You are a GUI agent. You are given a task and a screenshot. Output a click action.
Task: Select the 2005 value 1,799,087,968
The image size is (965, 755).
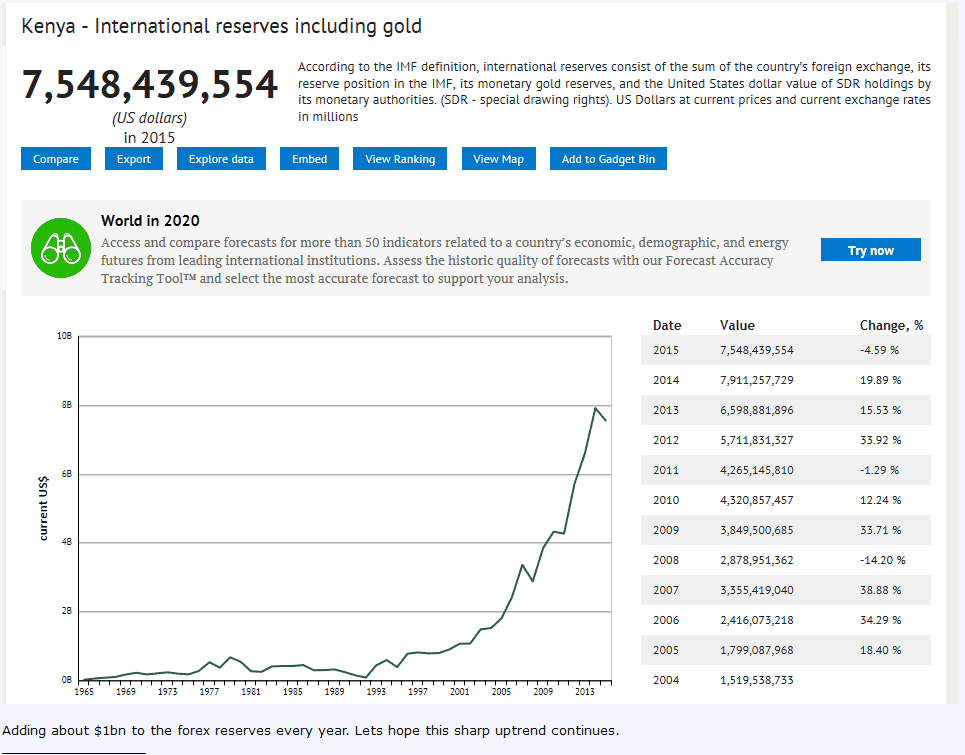(x=757, y=650)
